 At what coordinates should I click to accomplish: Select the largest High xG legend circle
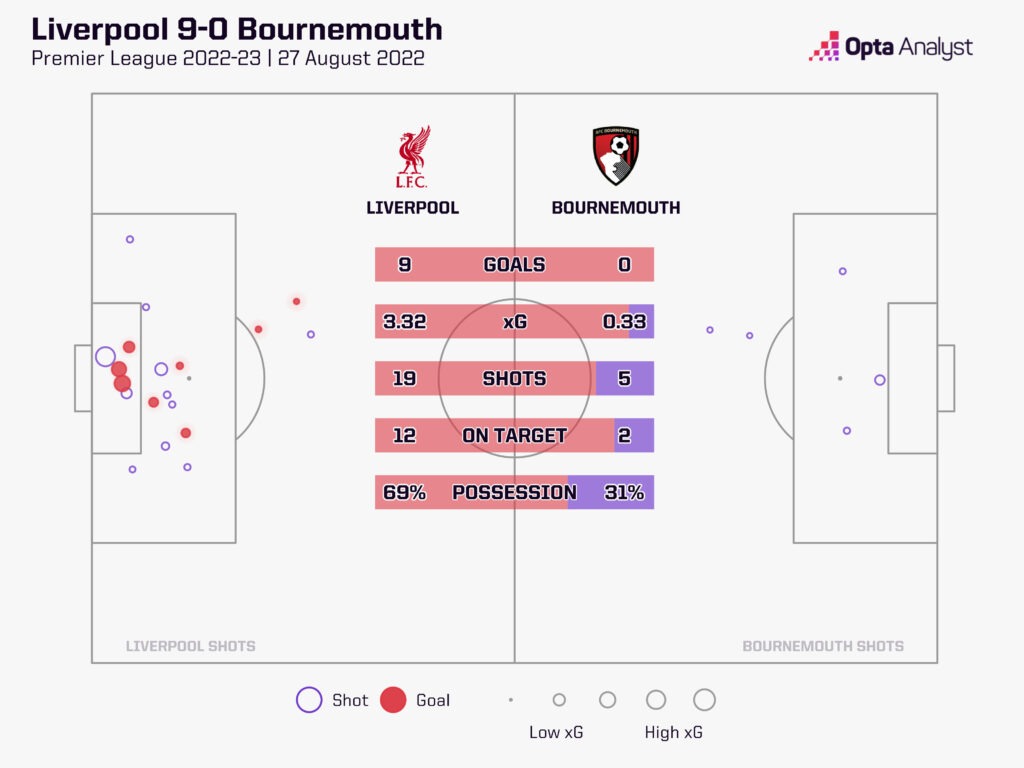(704, 700)
